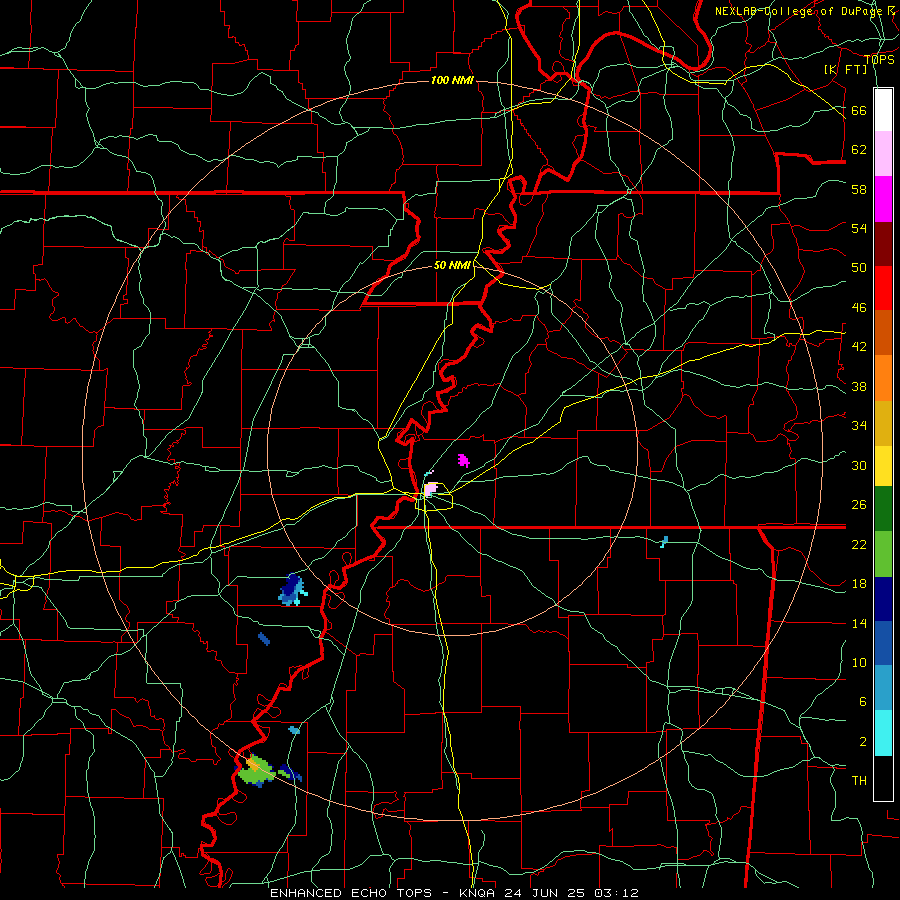Click the gold legend swatch near 34
Image resolution: width=900 pixels, height=900 pixels.
click(883, 423)
